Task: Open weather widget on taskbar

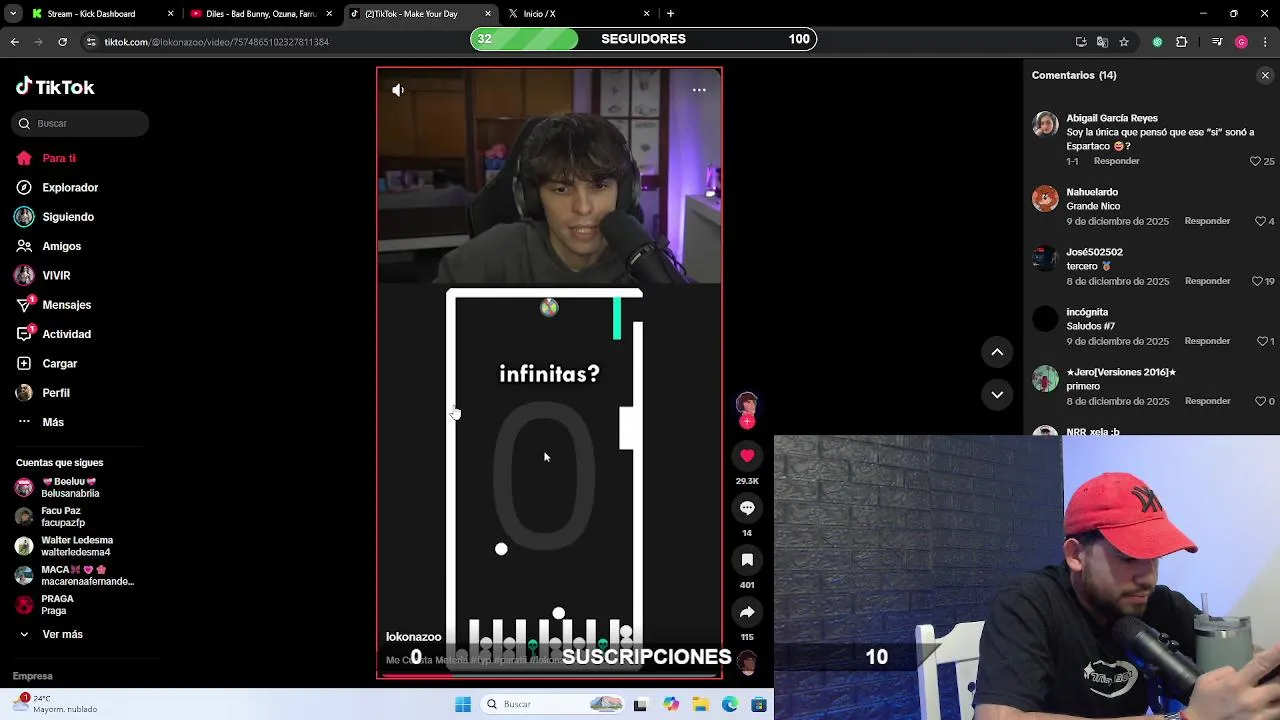Action: [55, 704]
